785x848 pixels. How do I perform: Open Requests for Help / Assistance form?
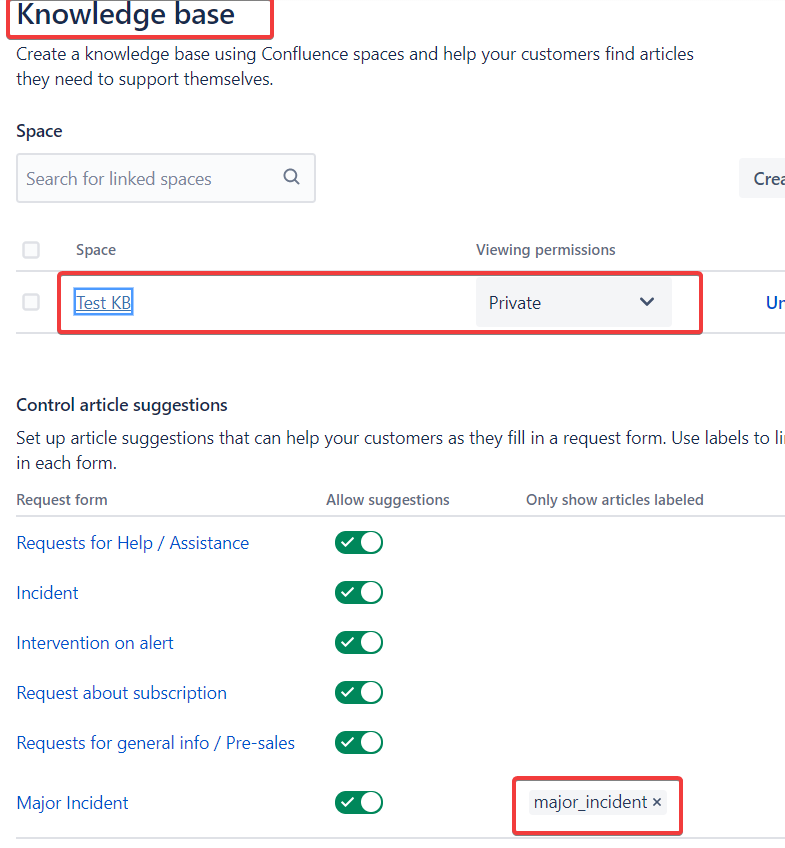pos(133,543)
